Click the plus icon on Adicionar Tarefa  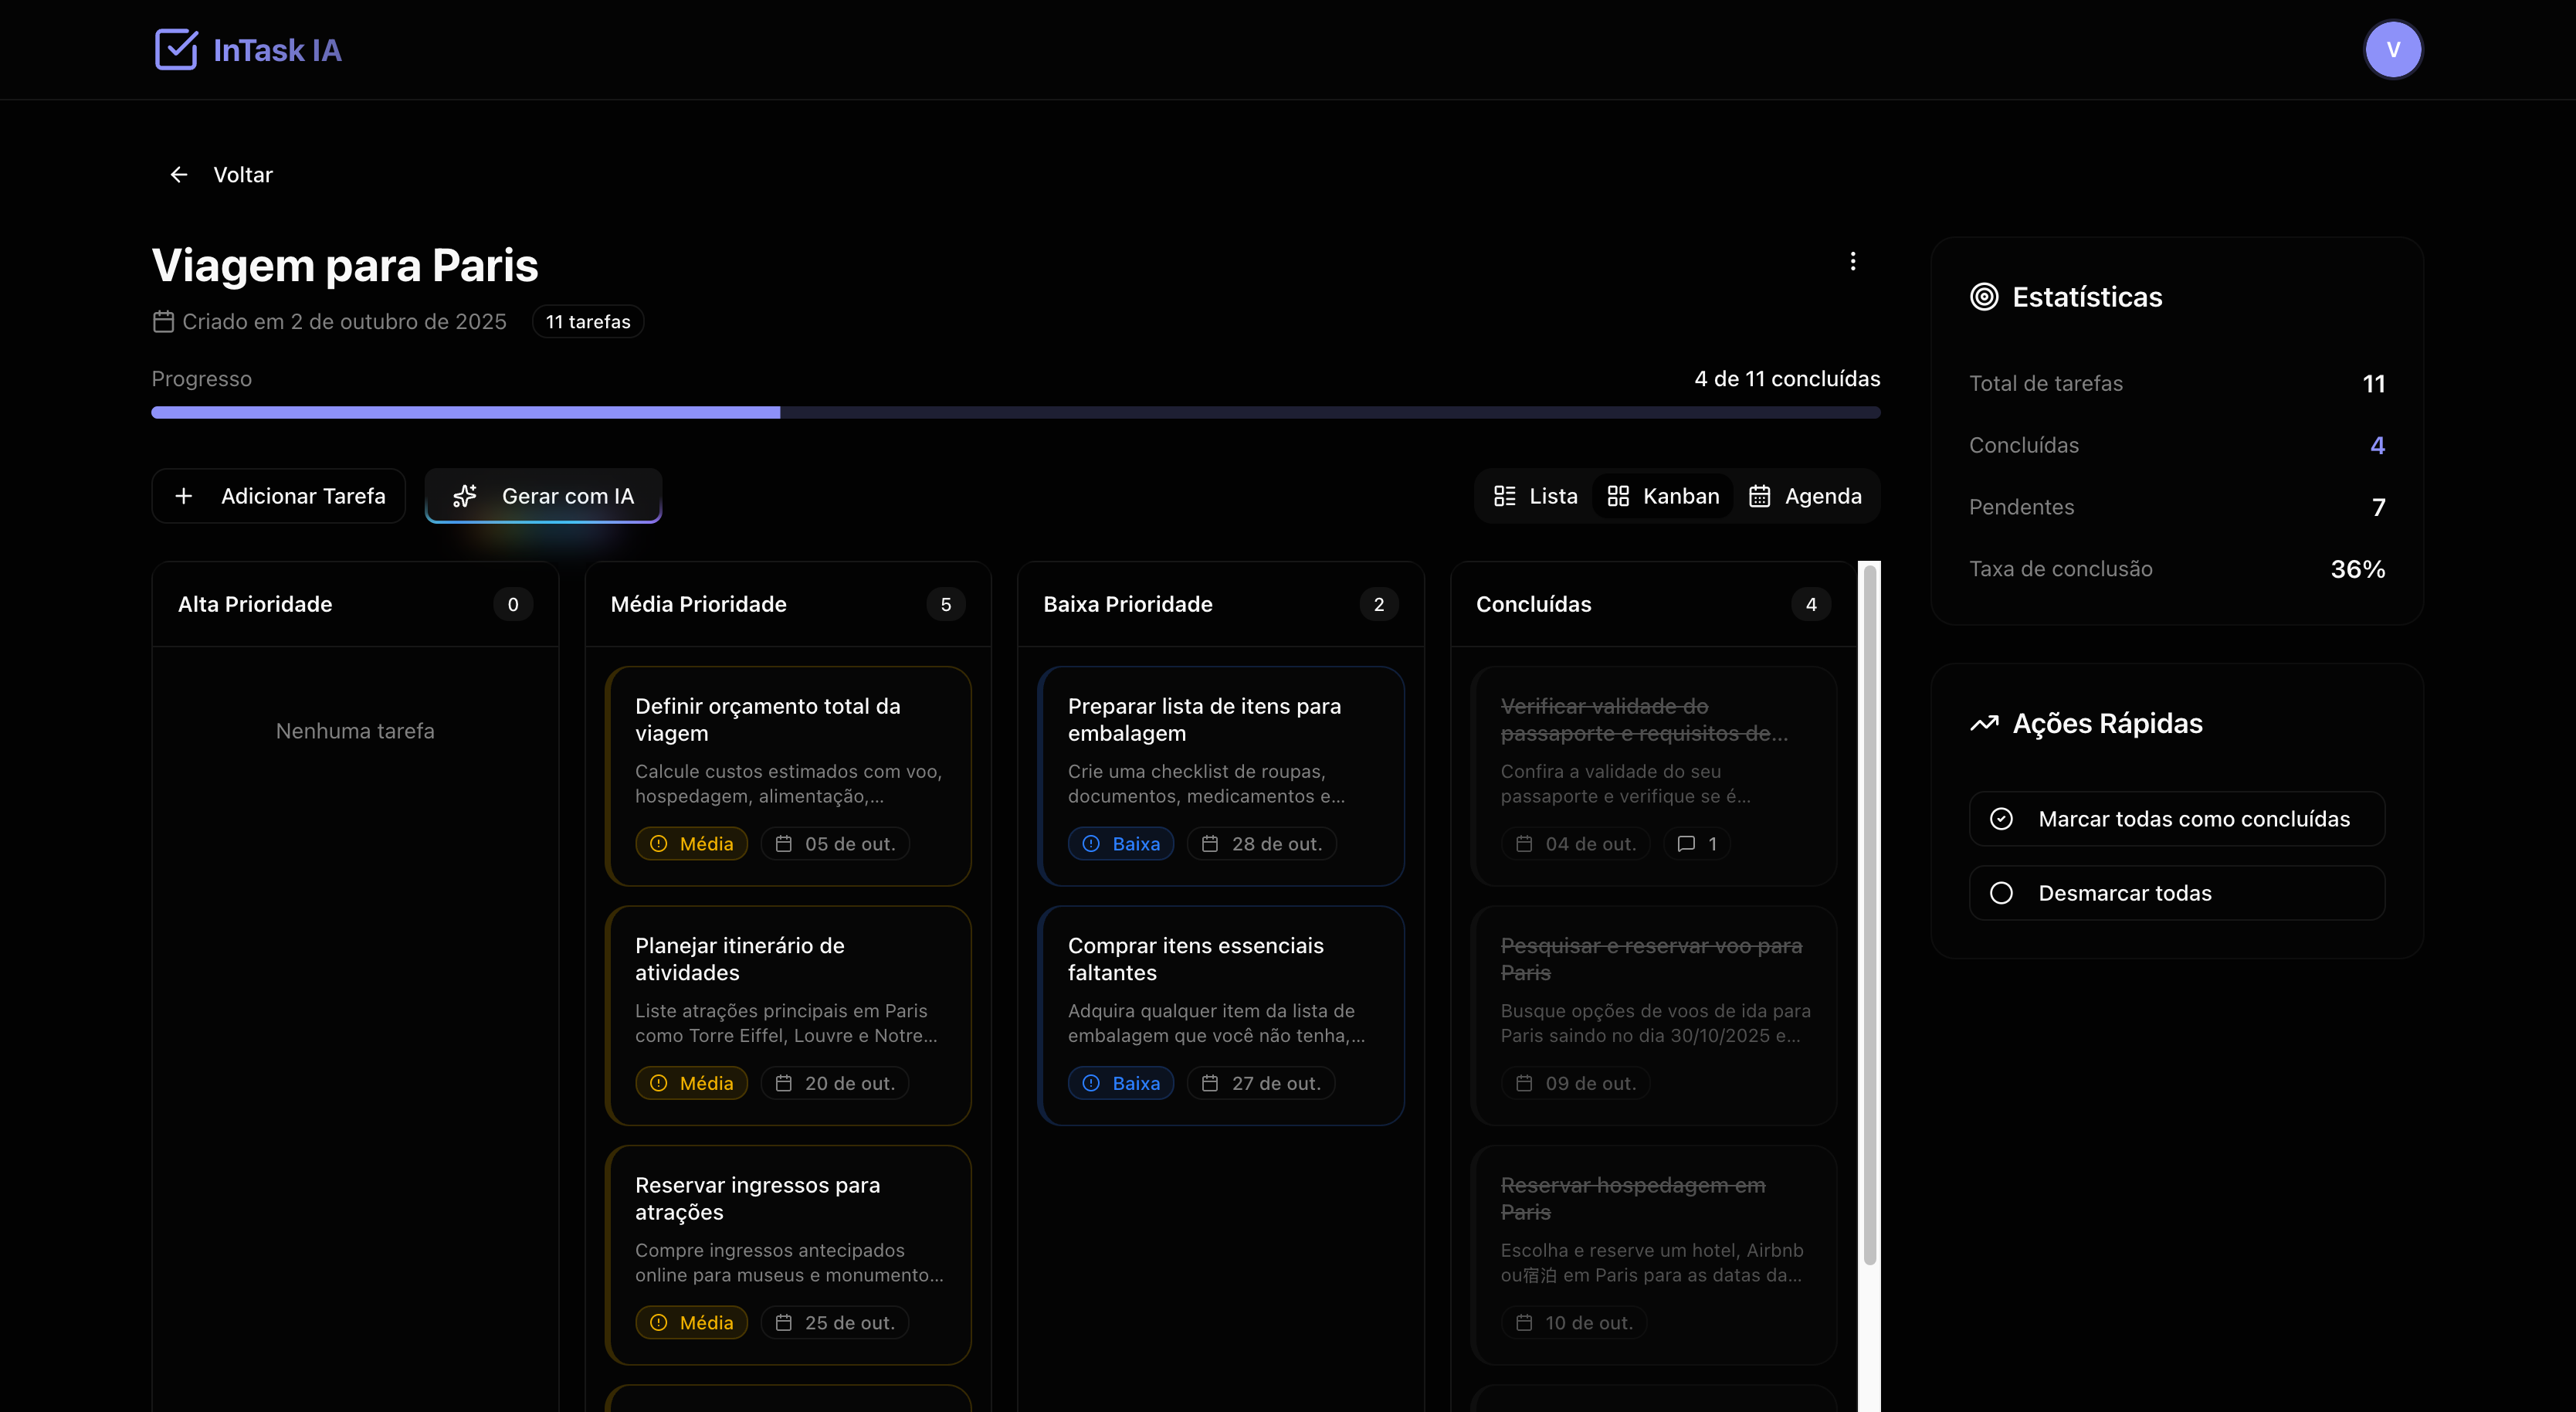tap(184, 496)
